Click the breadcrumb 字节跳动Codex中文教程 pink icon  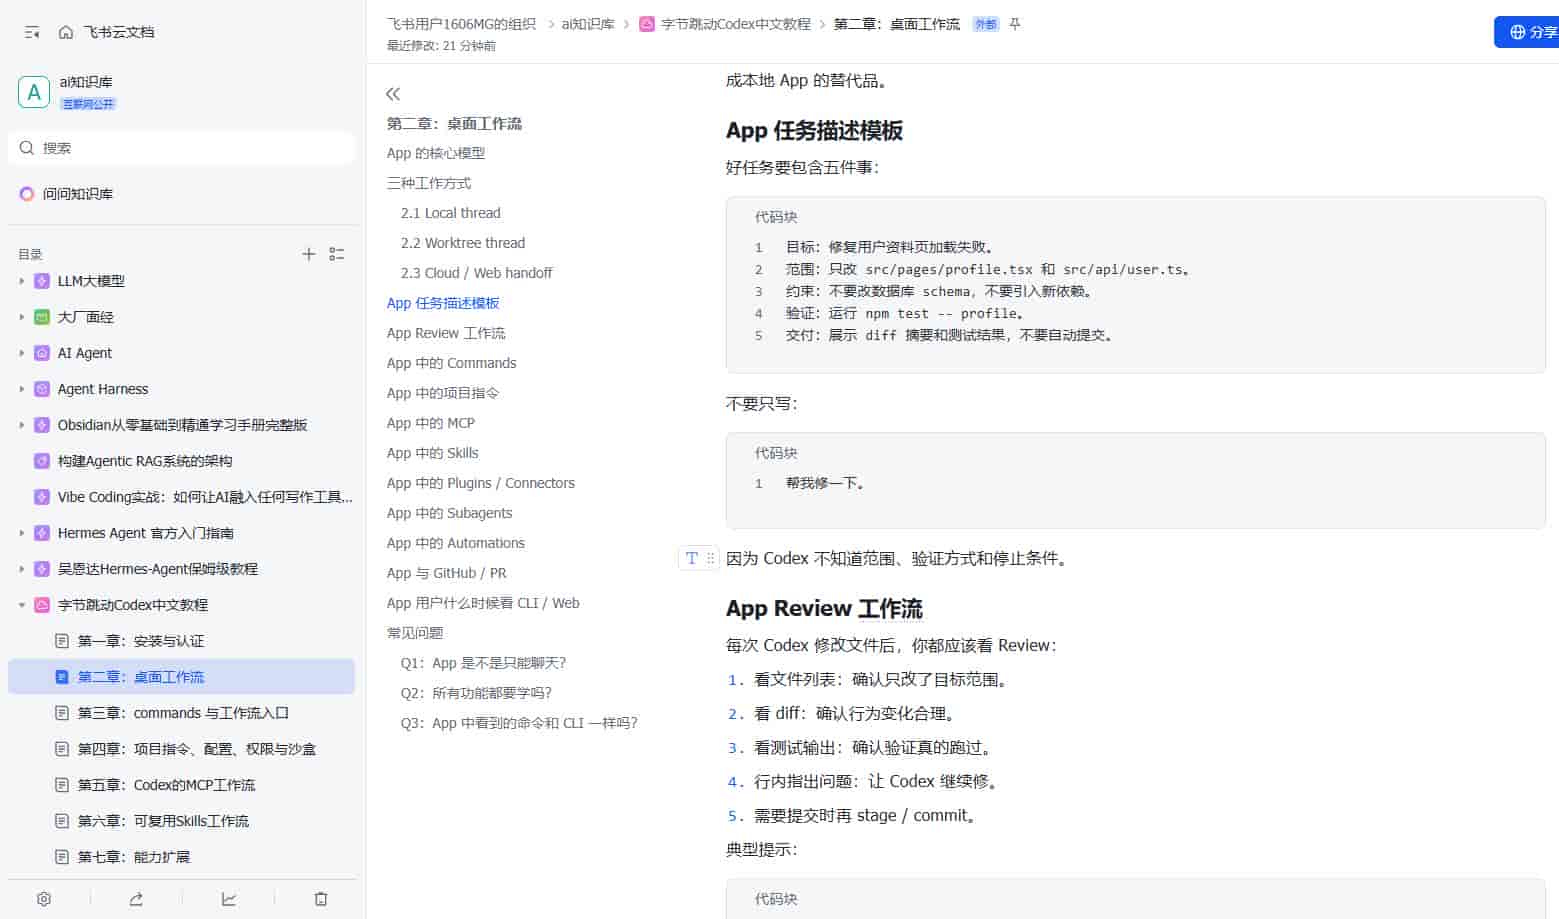tap(647, 24)
